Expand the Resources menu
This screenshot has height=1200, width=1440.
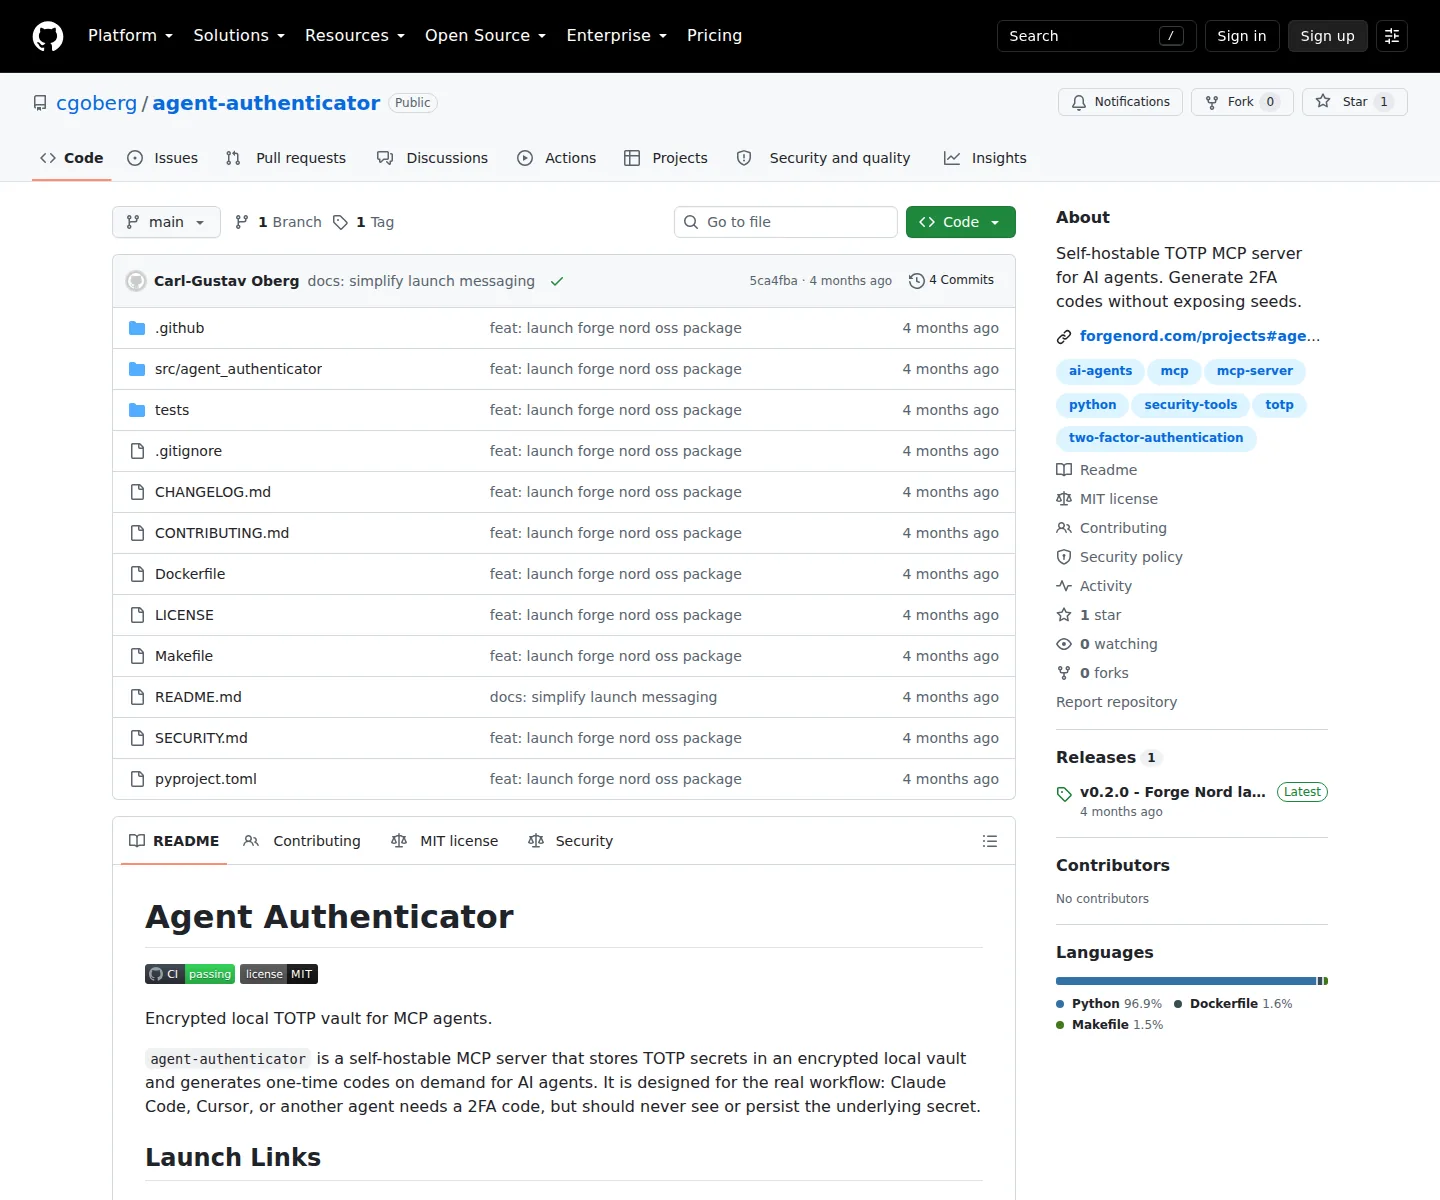click(x=355, y=36)
